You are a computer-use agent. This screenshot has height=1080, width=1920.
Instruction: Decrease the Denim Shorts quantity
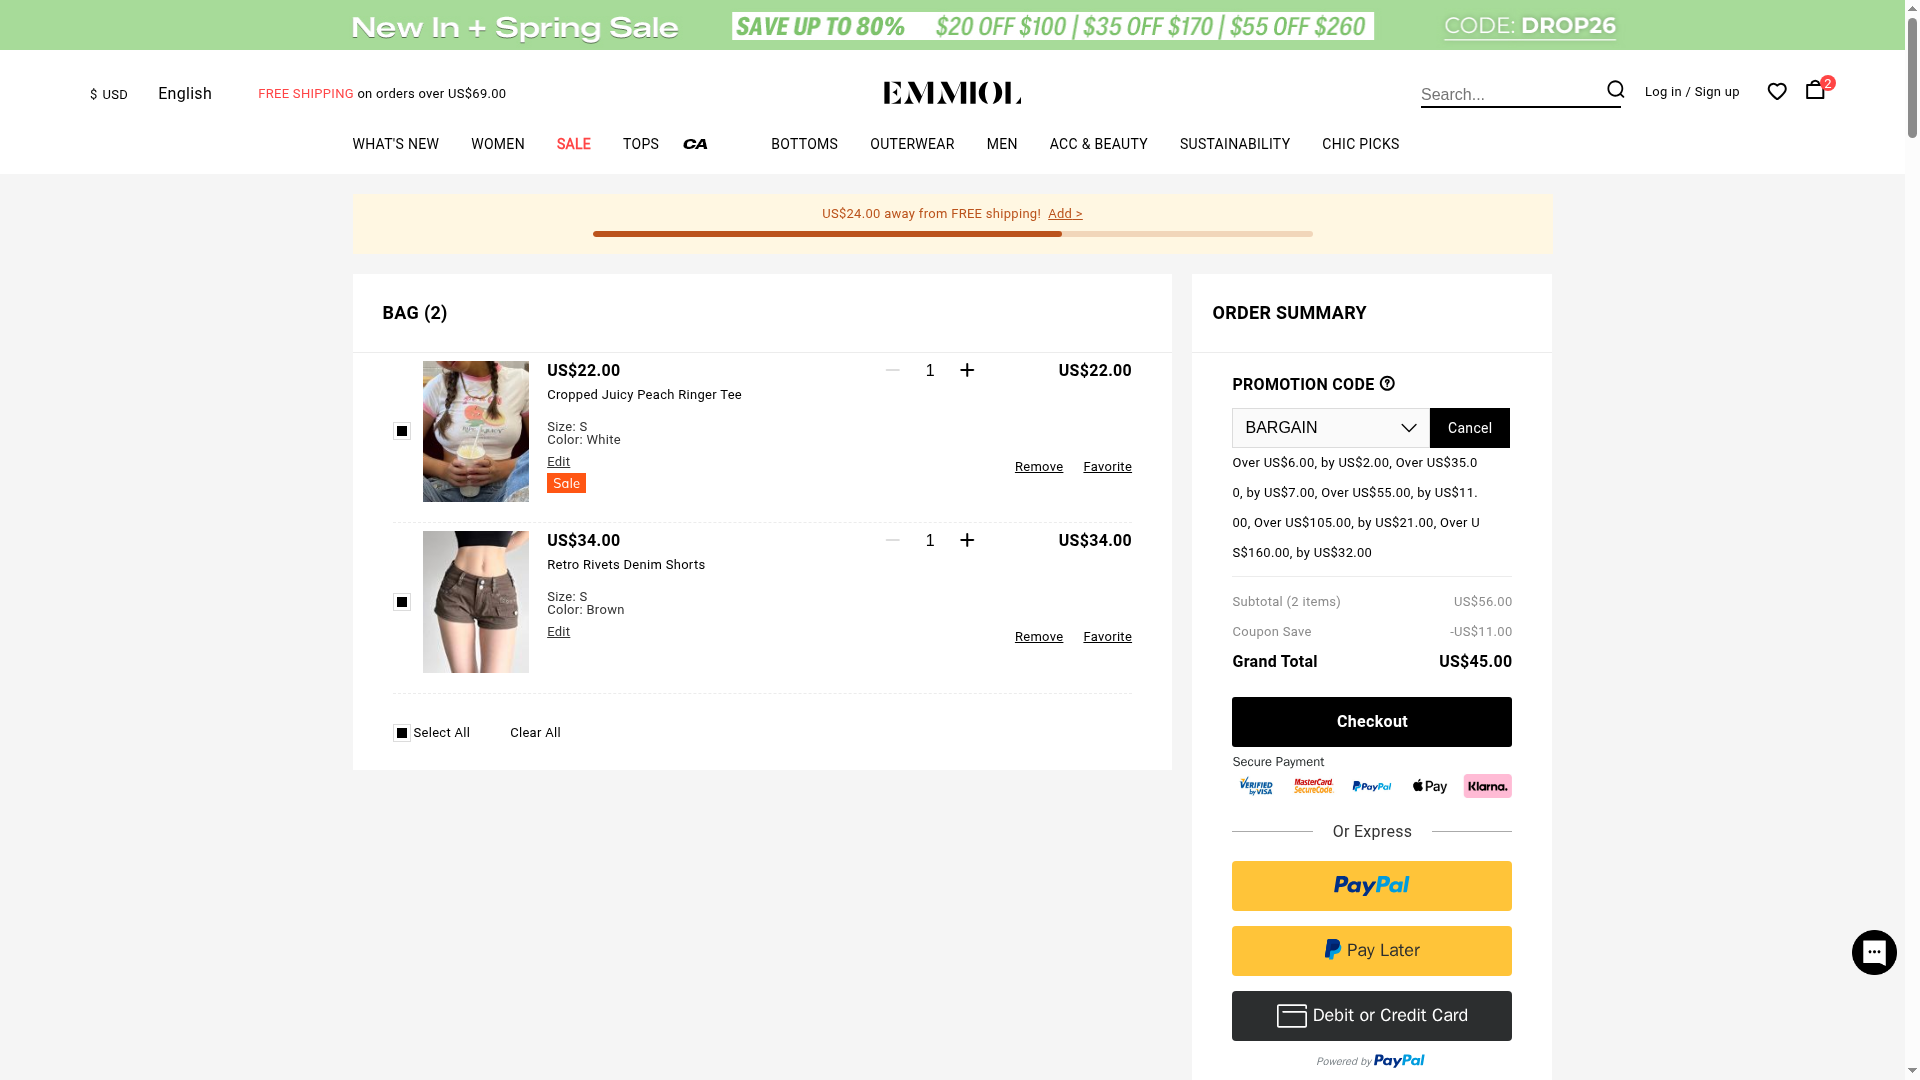(893, 541)
